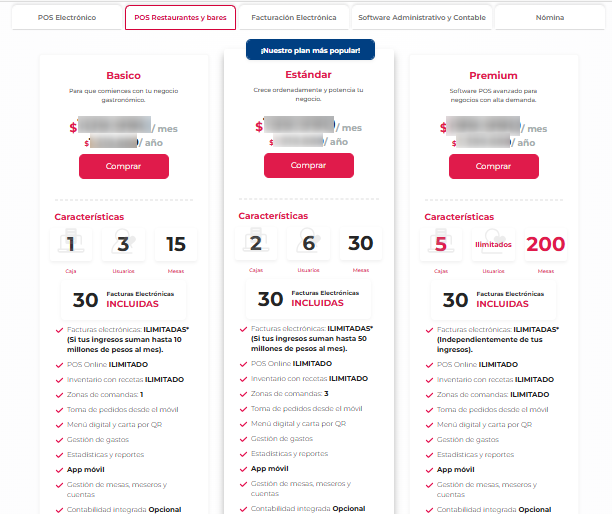Click the Premium Ilimitados usuarios icon

[493, 244]
